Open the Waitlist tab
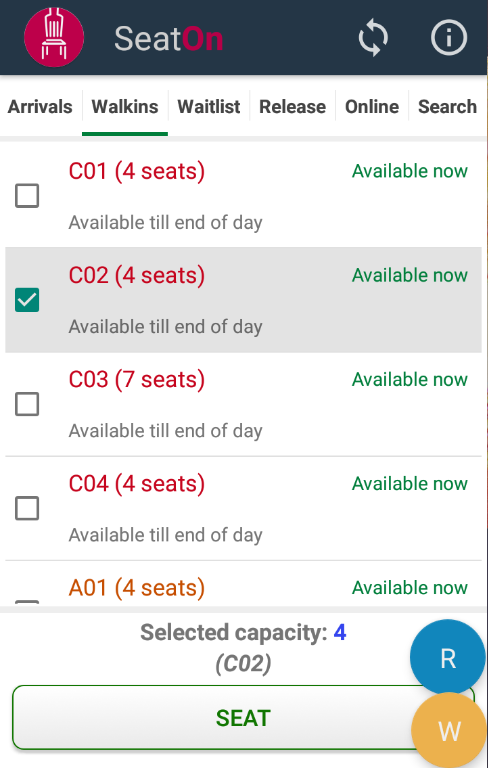This screenshot has height=768, width=488. (x=209, y=107)
